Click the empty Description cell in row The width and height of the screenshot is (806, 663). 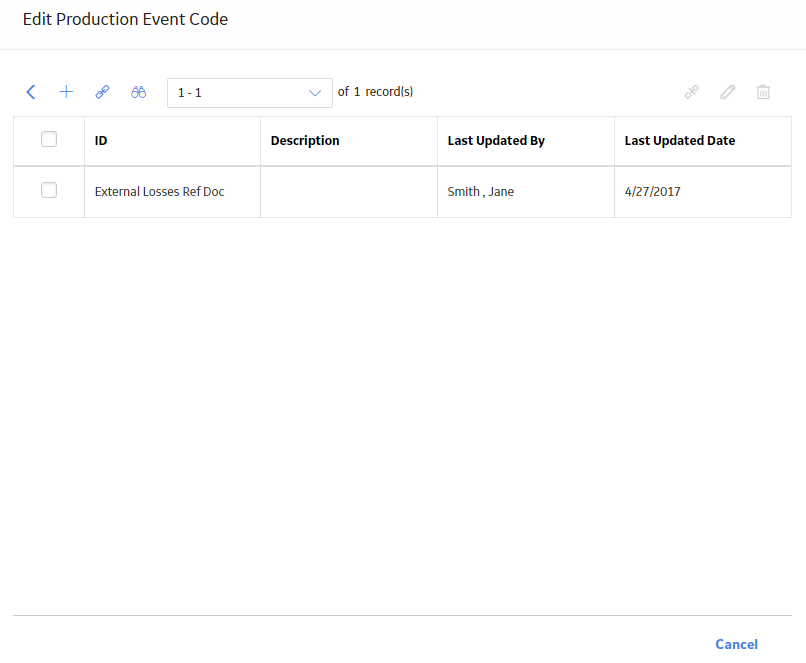pyautogui.click(x=349, y=192)
